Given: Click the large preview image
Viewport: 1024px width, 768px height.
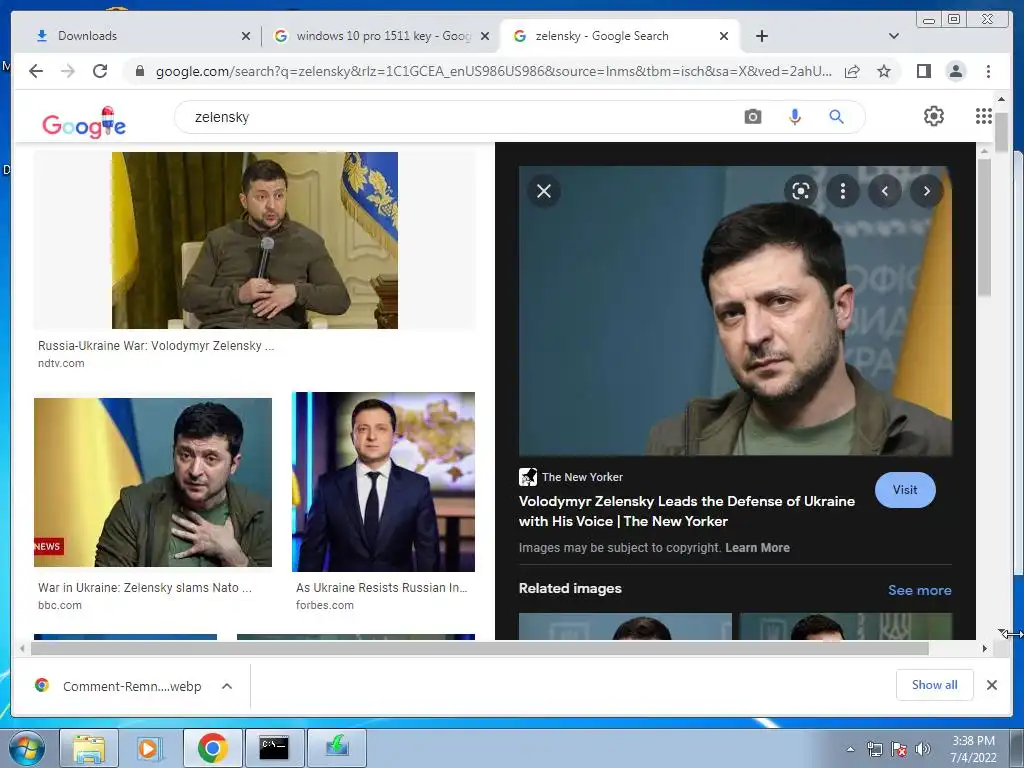Looking at the screenshot, I should coord(735,311).
